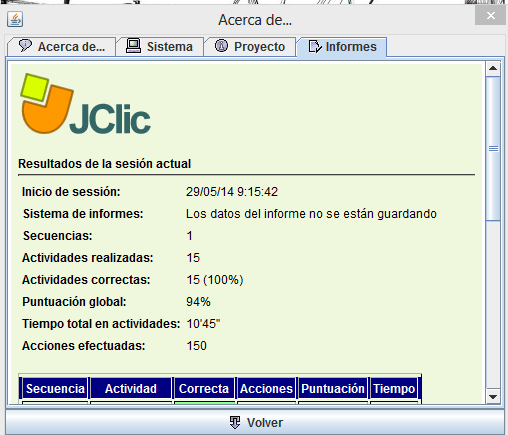The image size is (508, 435).
Task: Click the Secuencias label
Action: click(x=58, y=236)
